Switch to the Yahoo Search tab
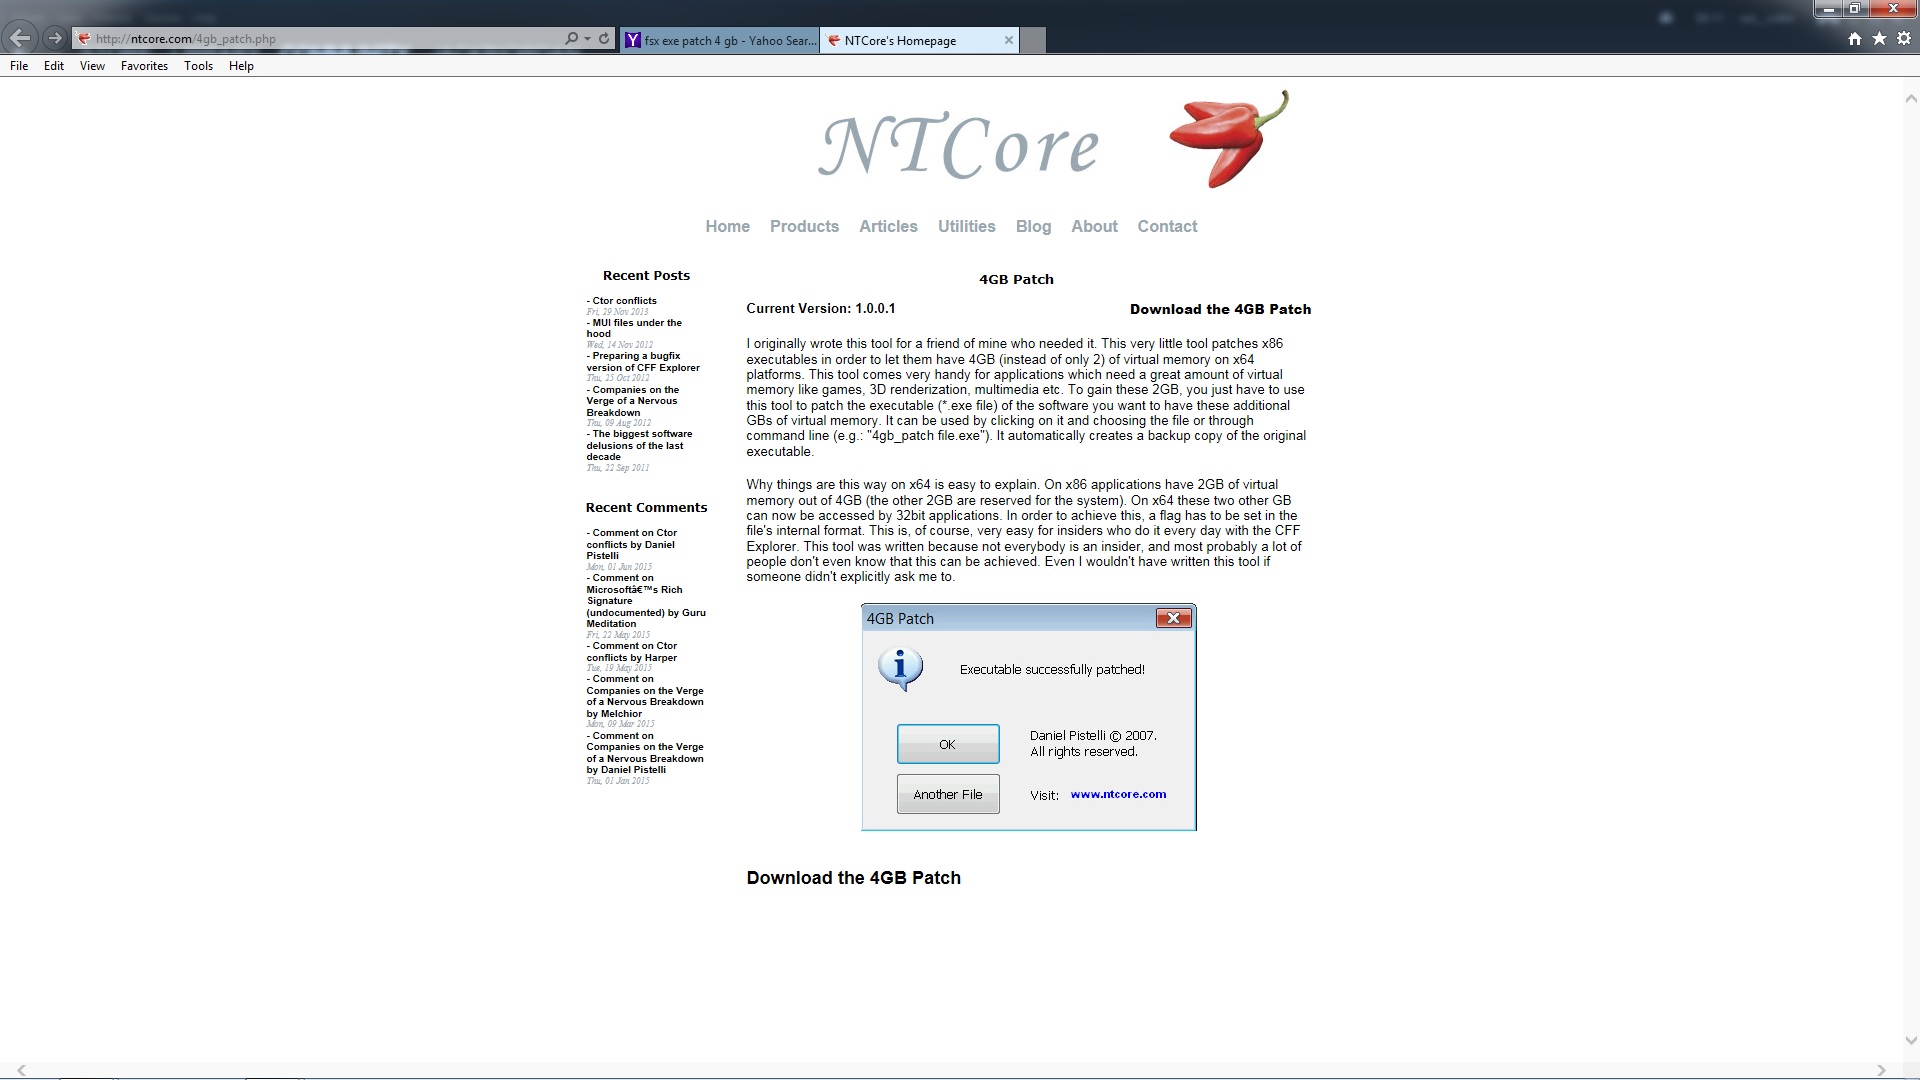The image size is (1920, 1080). click(x=720, y=41)
